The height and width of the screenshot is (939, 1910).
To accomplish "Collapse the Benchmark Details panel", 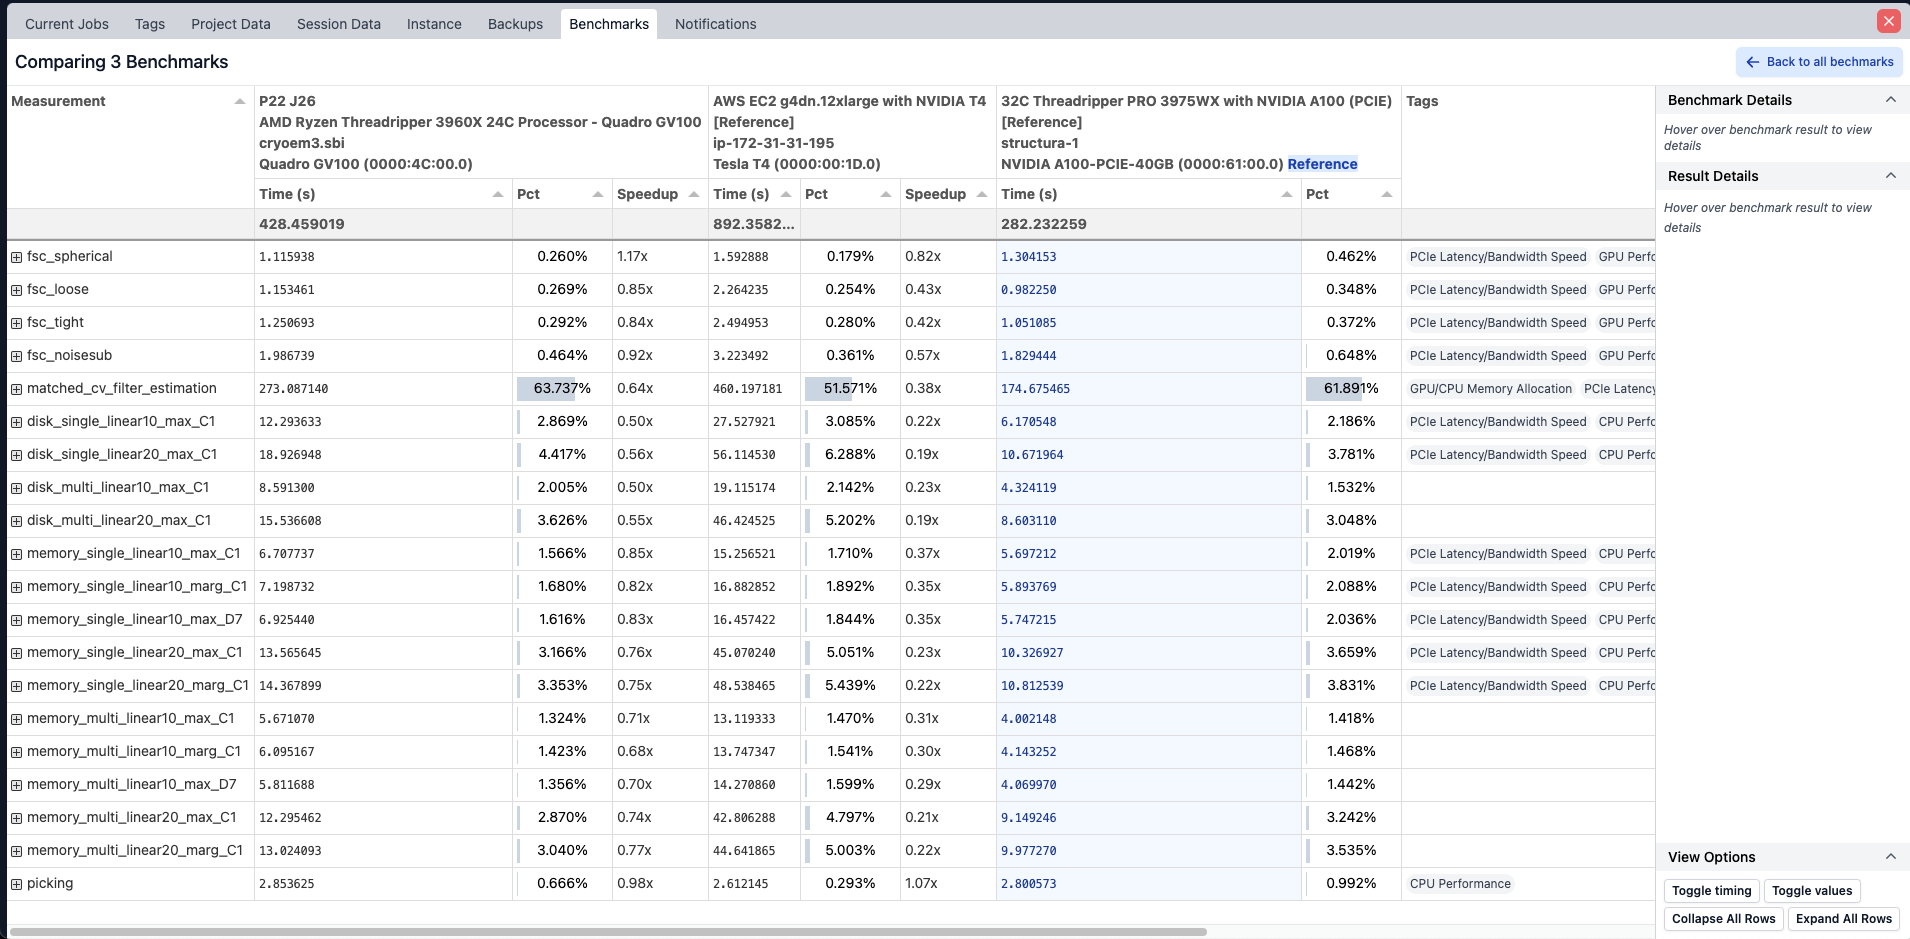I will pyautogui.click(x=1891, y=100).
